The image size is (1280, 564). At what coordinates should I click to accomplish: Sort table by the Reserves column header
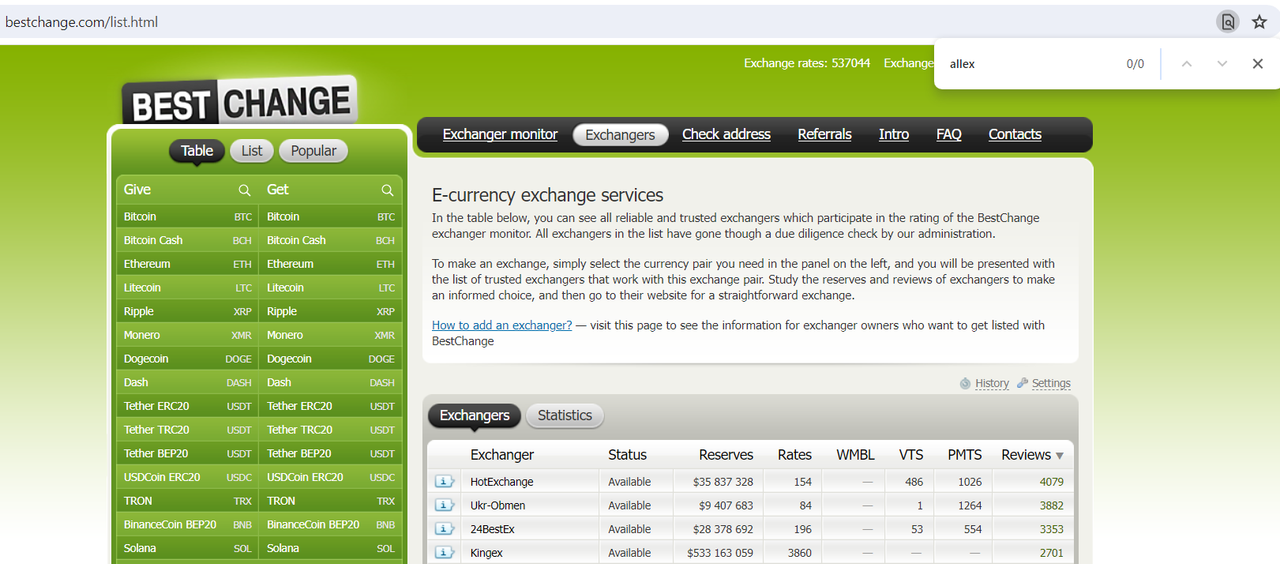(x=726, y=455)
